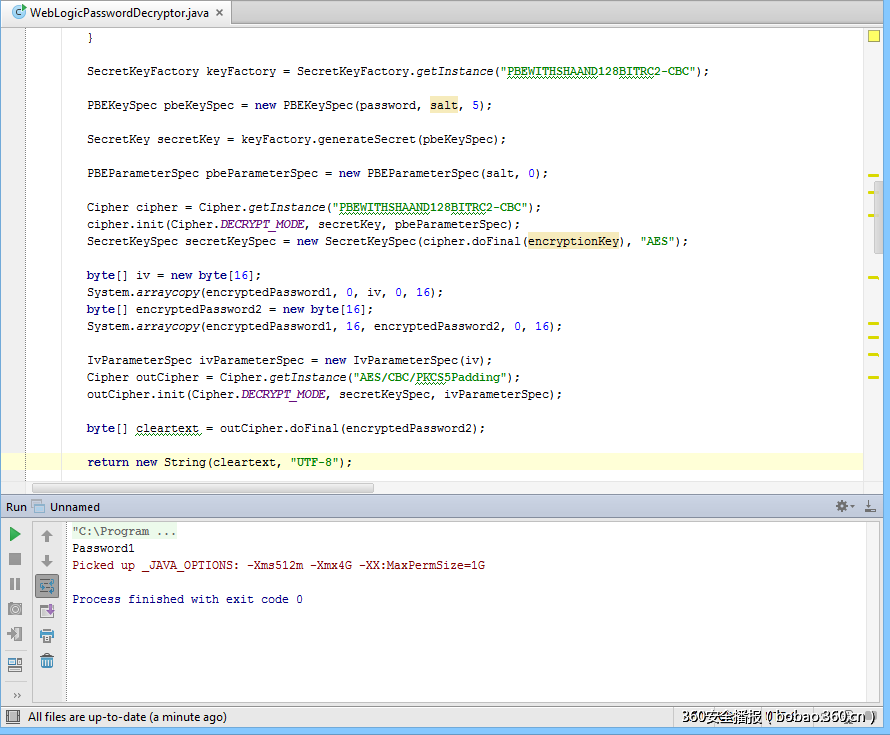Viewport: 890px width, 735px height.
Task: Click the highlighted encryptionKey argument
Action: [573, 241]
